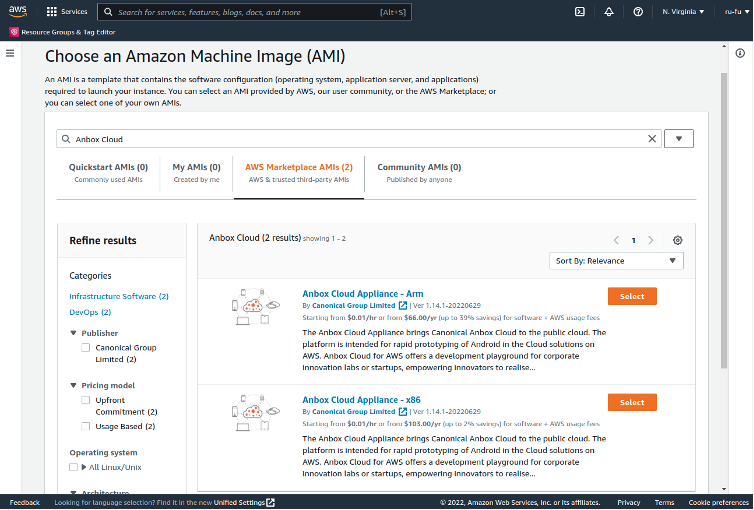Open results preferences gear icon

click(678, 240)
